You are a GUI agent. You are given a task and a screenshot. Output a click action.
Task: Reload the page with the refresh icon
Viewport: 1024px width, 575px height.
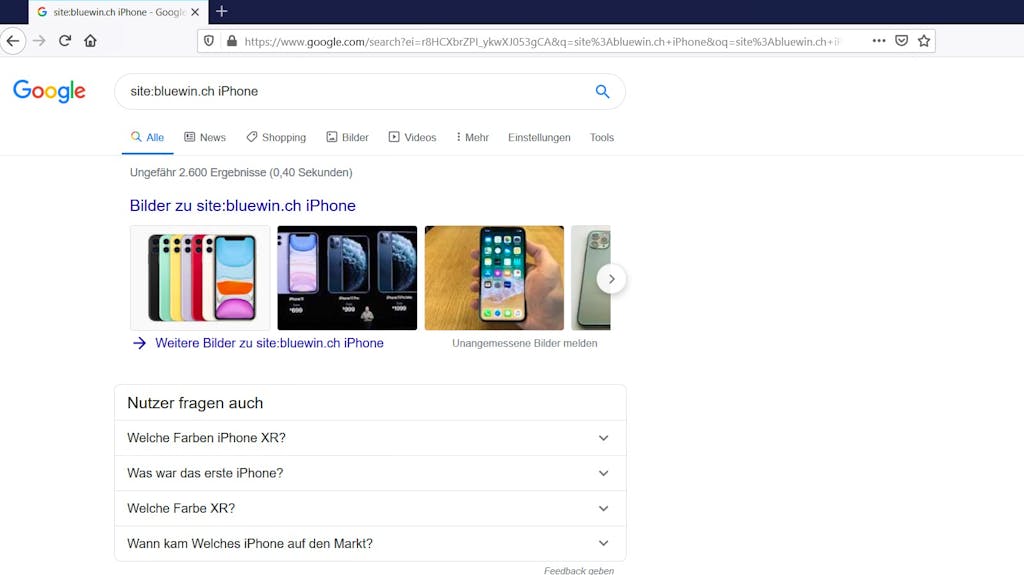[x=65, y=41]
